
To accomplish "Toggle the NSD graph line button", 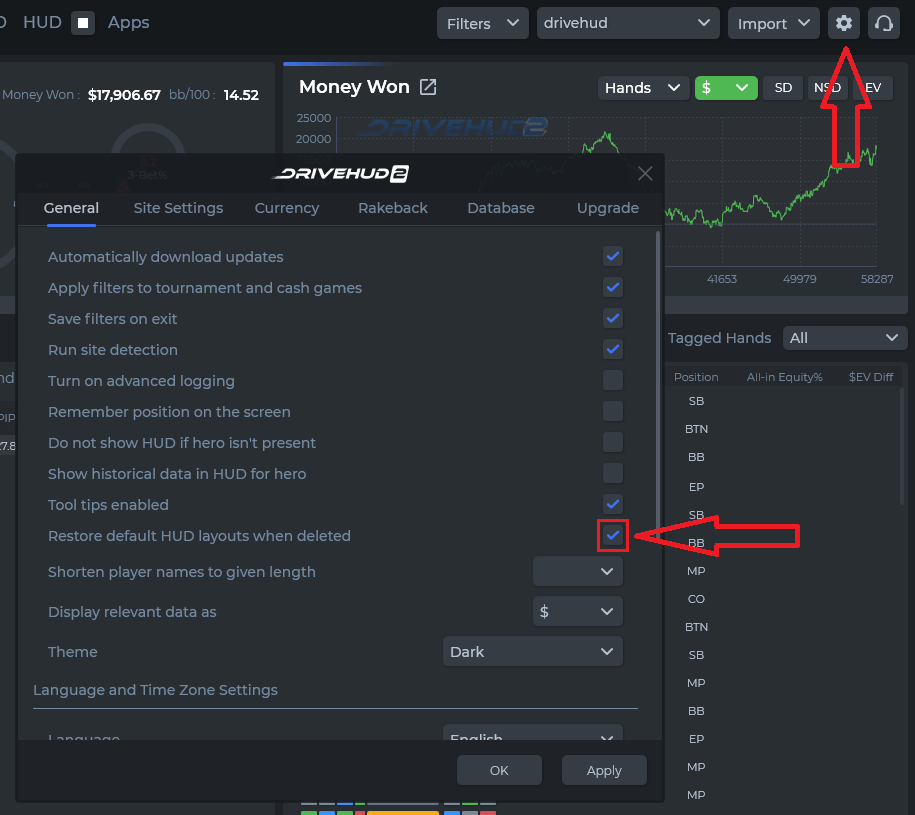I will click(827, 88).
